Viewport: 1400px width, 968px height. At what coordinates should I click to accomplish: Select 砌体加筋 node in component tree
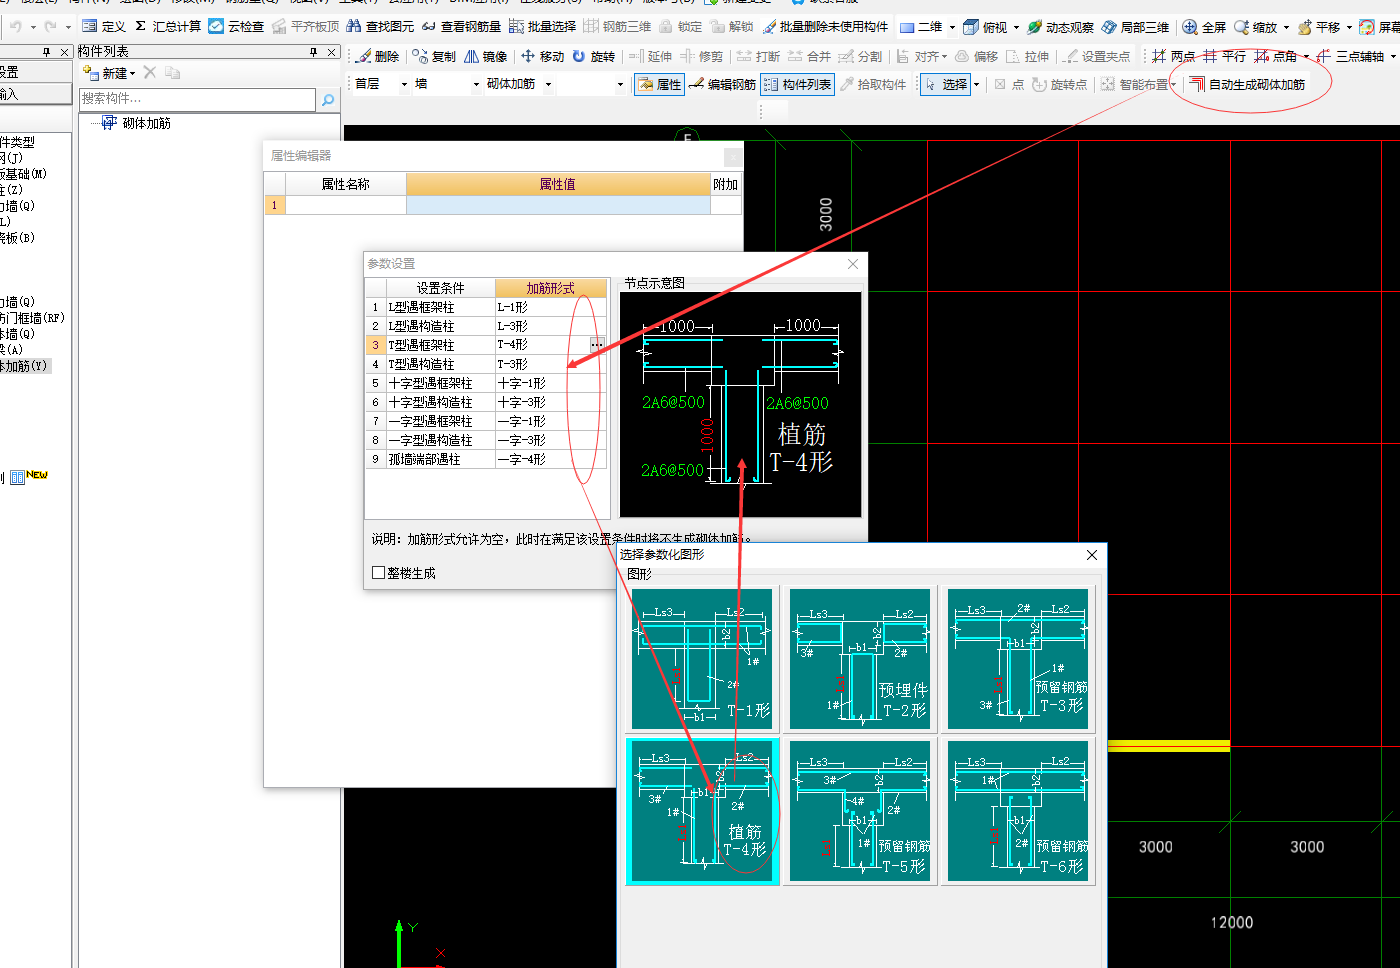pyautogui.click(x=146, y=123)
